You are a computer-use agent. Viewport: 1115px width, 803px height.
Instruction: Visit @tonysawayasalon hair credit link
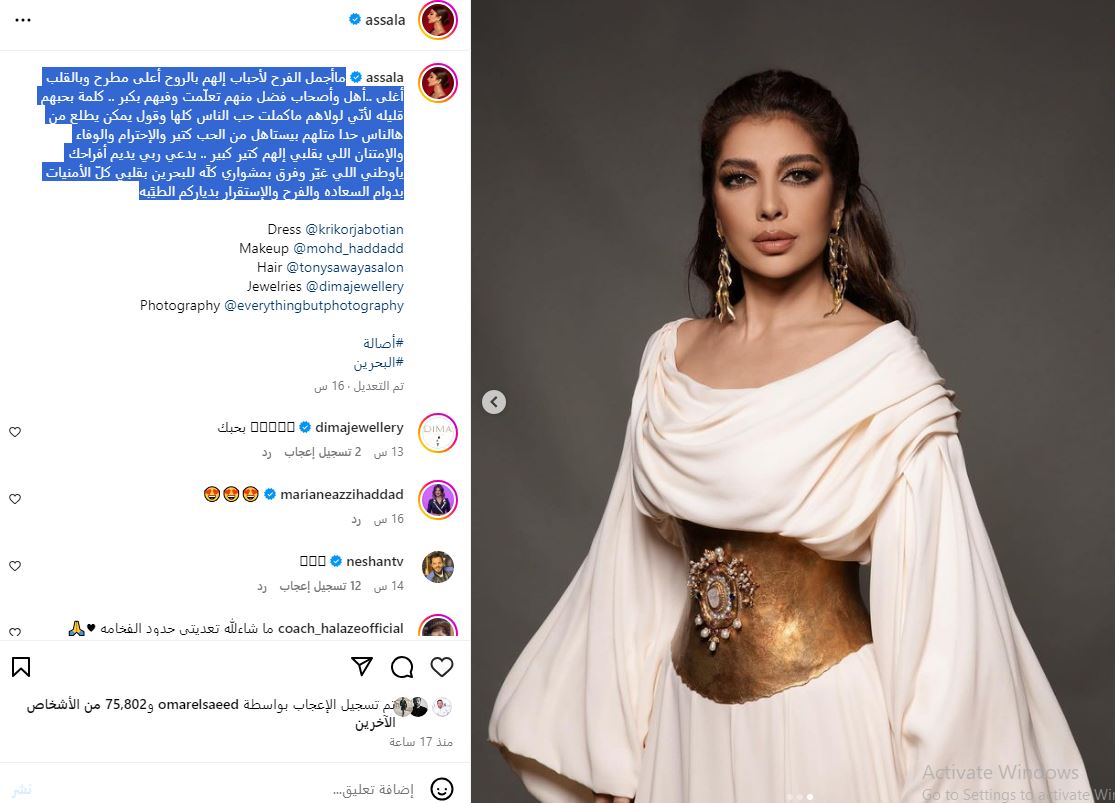tap(345, 267)
